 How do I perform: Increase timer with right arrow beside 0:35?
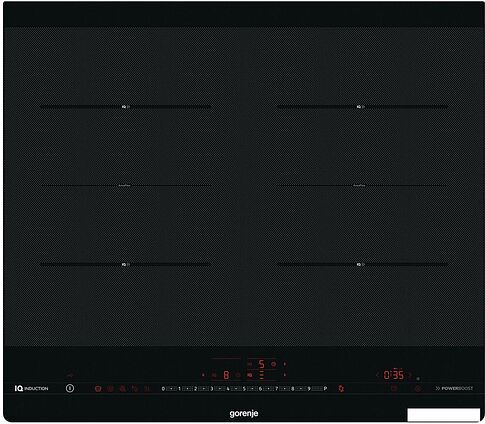coord(410,375)
